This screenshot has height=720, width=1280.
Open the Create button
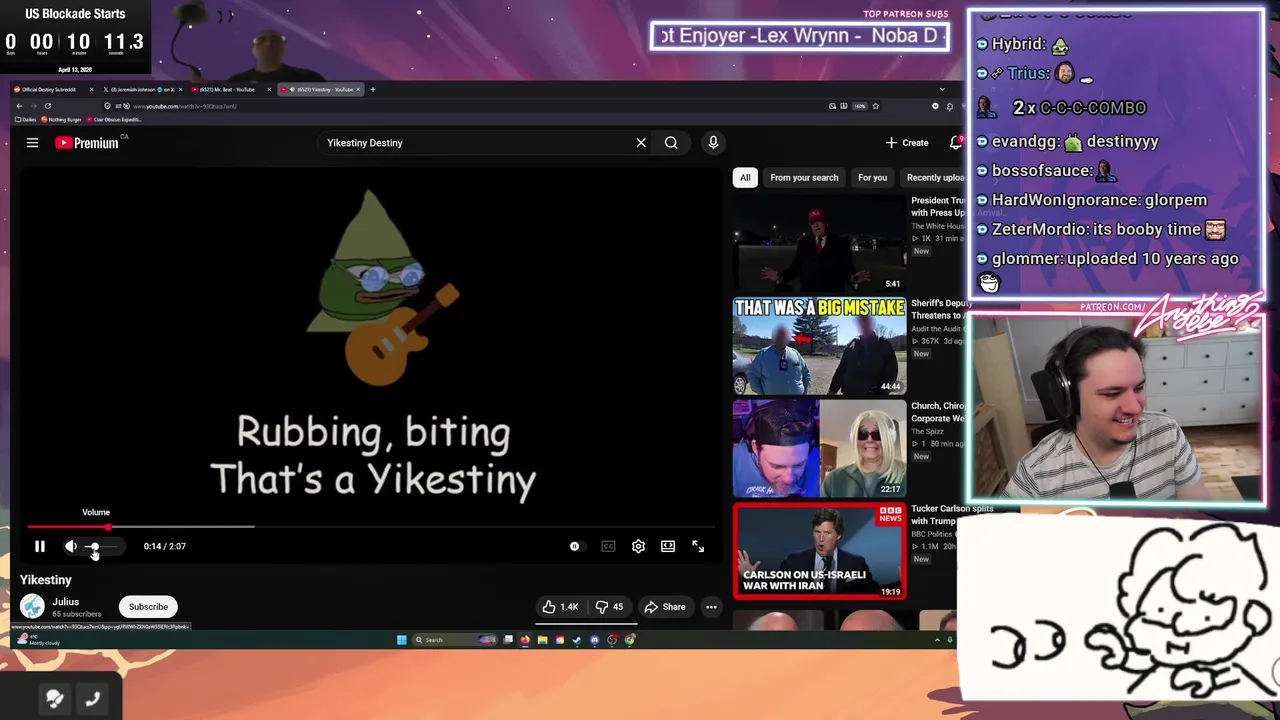coord(907,143)
